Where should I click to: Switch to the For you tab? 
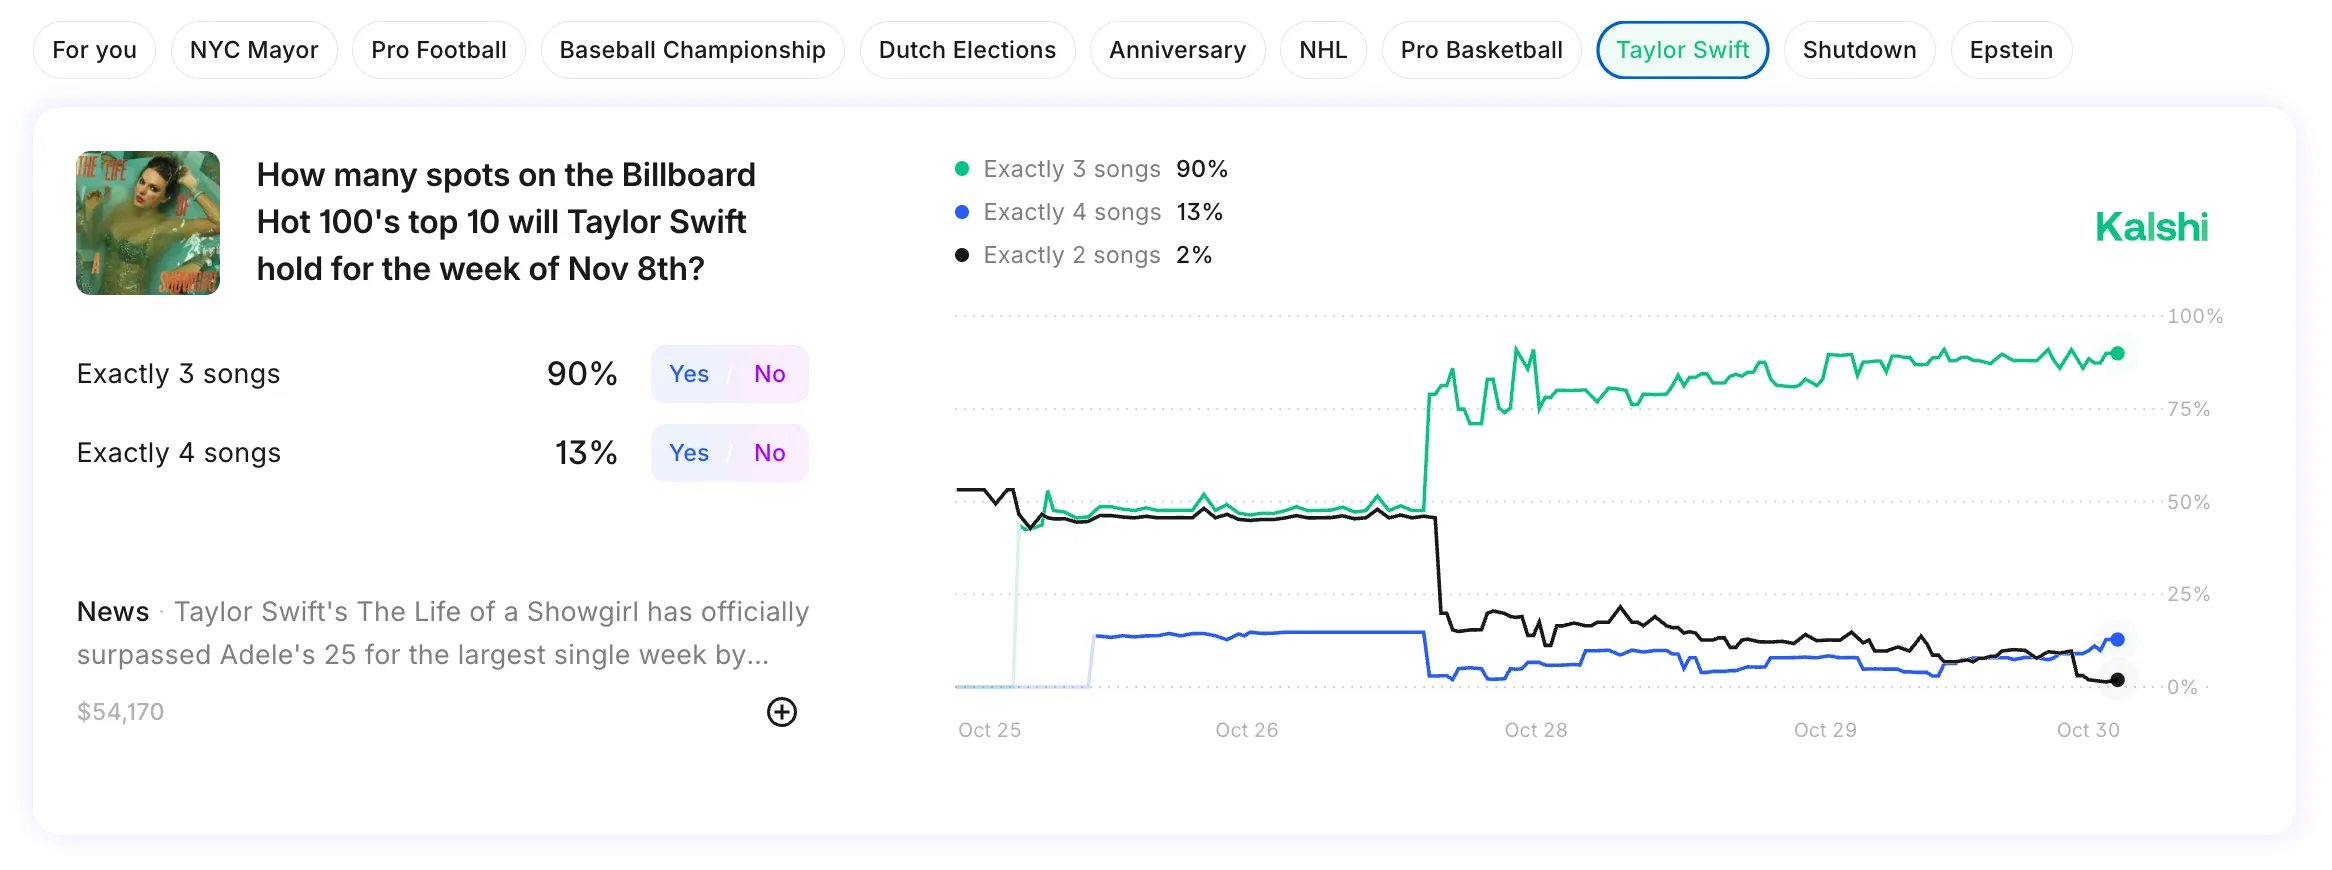point(94,49)
